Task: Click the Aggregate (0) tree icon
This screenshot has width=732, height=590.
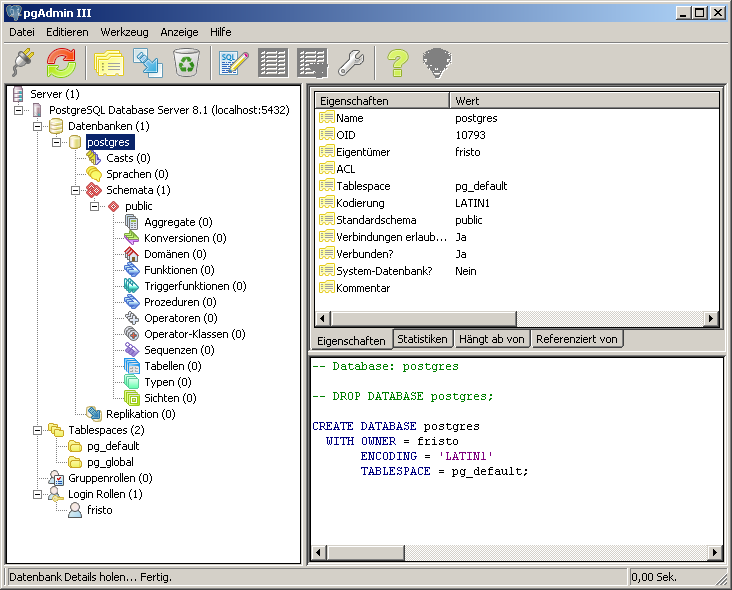Action: click(132, 222)
